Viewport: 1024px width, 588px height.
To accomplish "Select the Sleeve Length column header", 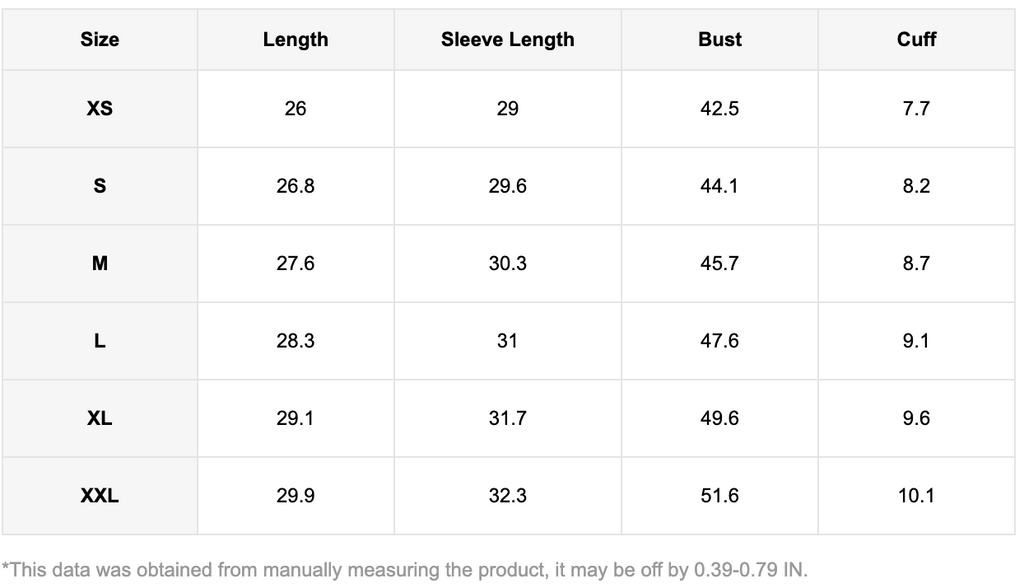I will pos(507,40).
